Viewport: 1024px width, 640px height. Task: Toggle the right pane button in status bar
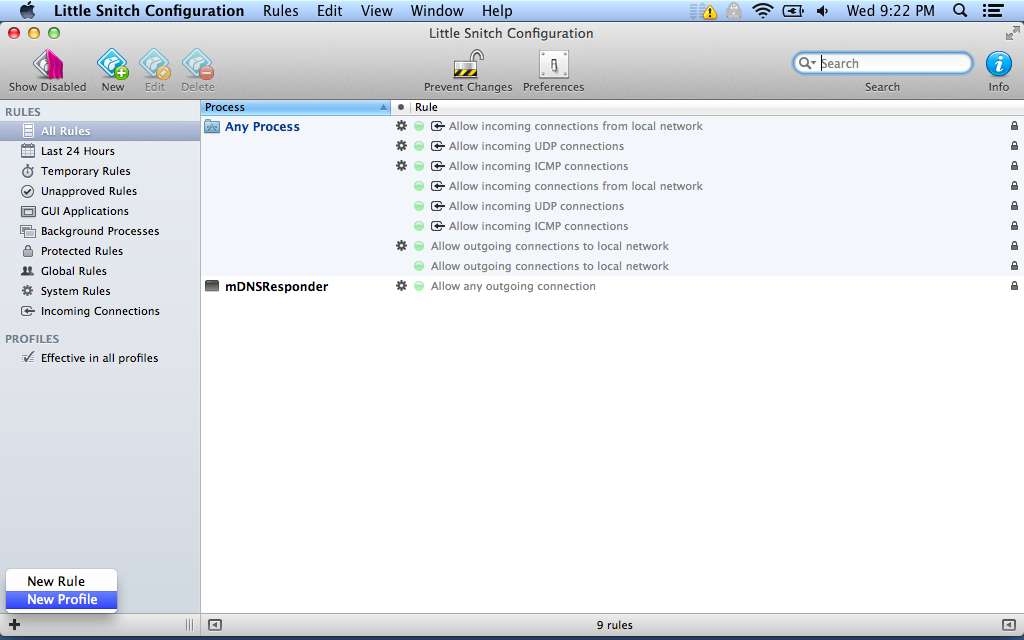point(1009,625)
